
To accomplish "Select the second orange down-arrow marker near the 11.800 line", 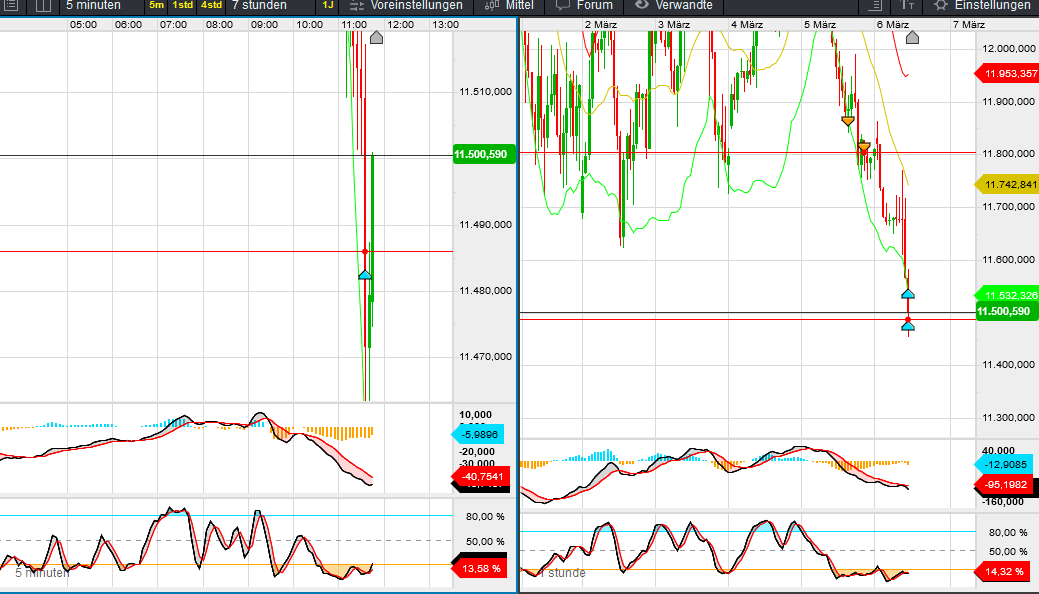I will (x=863, y=147).
